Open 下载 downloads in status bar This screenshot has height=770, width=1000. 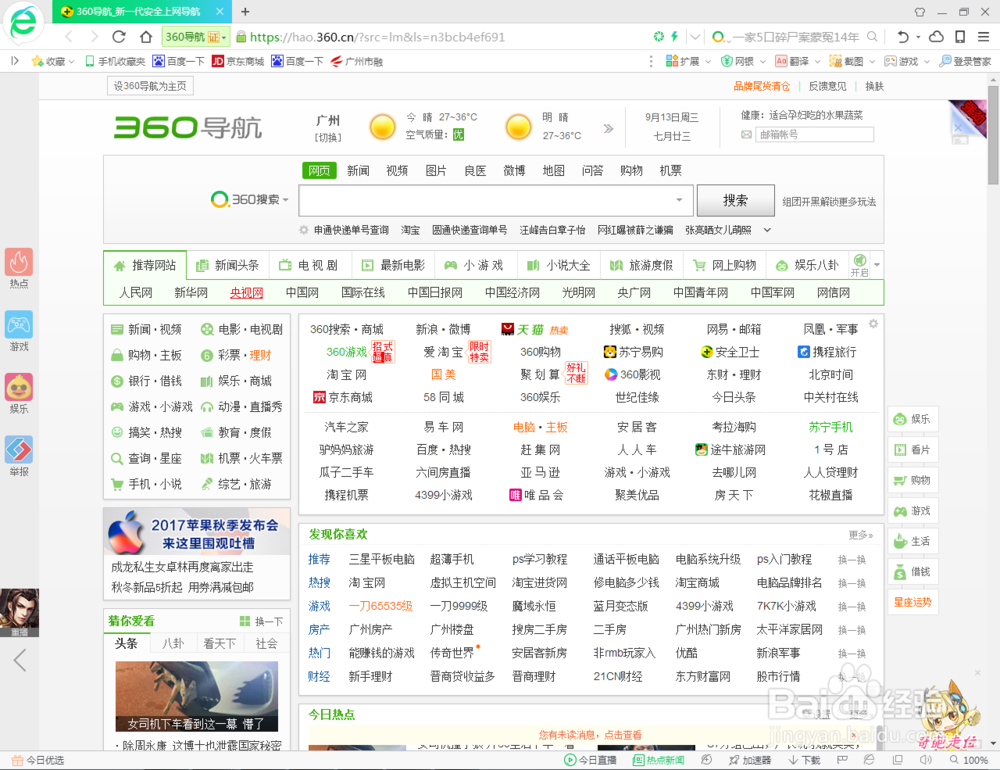point(804,760)
